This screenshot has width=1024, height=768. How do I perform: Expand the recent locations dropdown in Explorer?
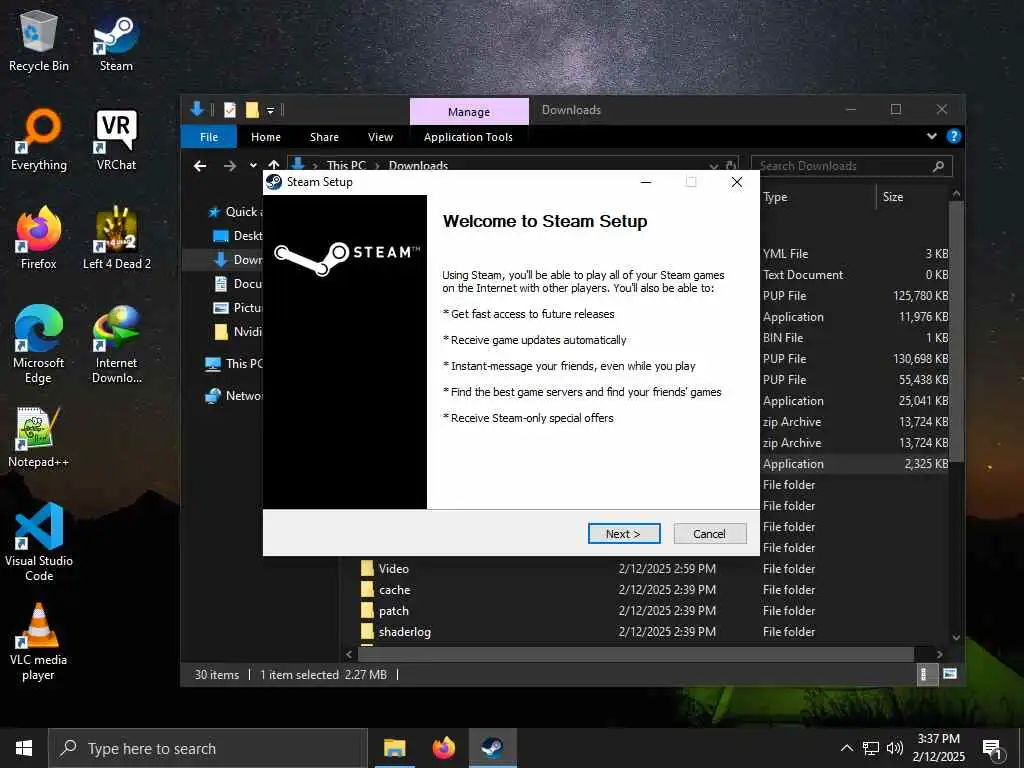click(x=253, y=166)
